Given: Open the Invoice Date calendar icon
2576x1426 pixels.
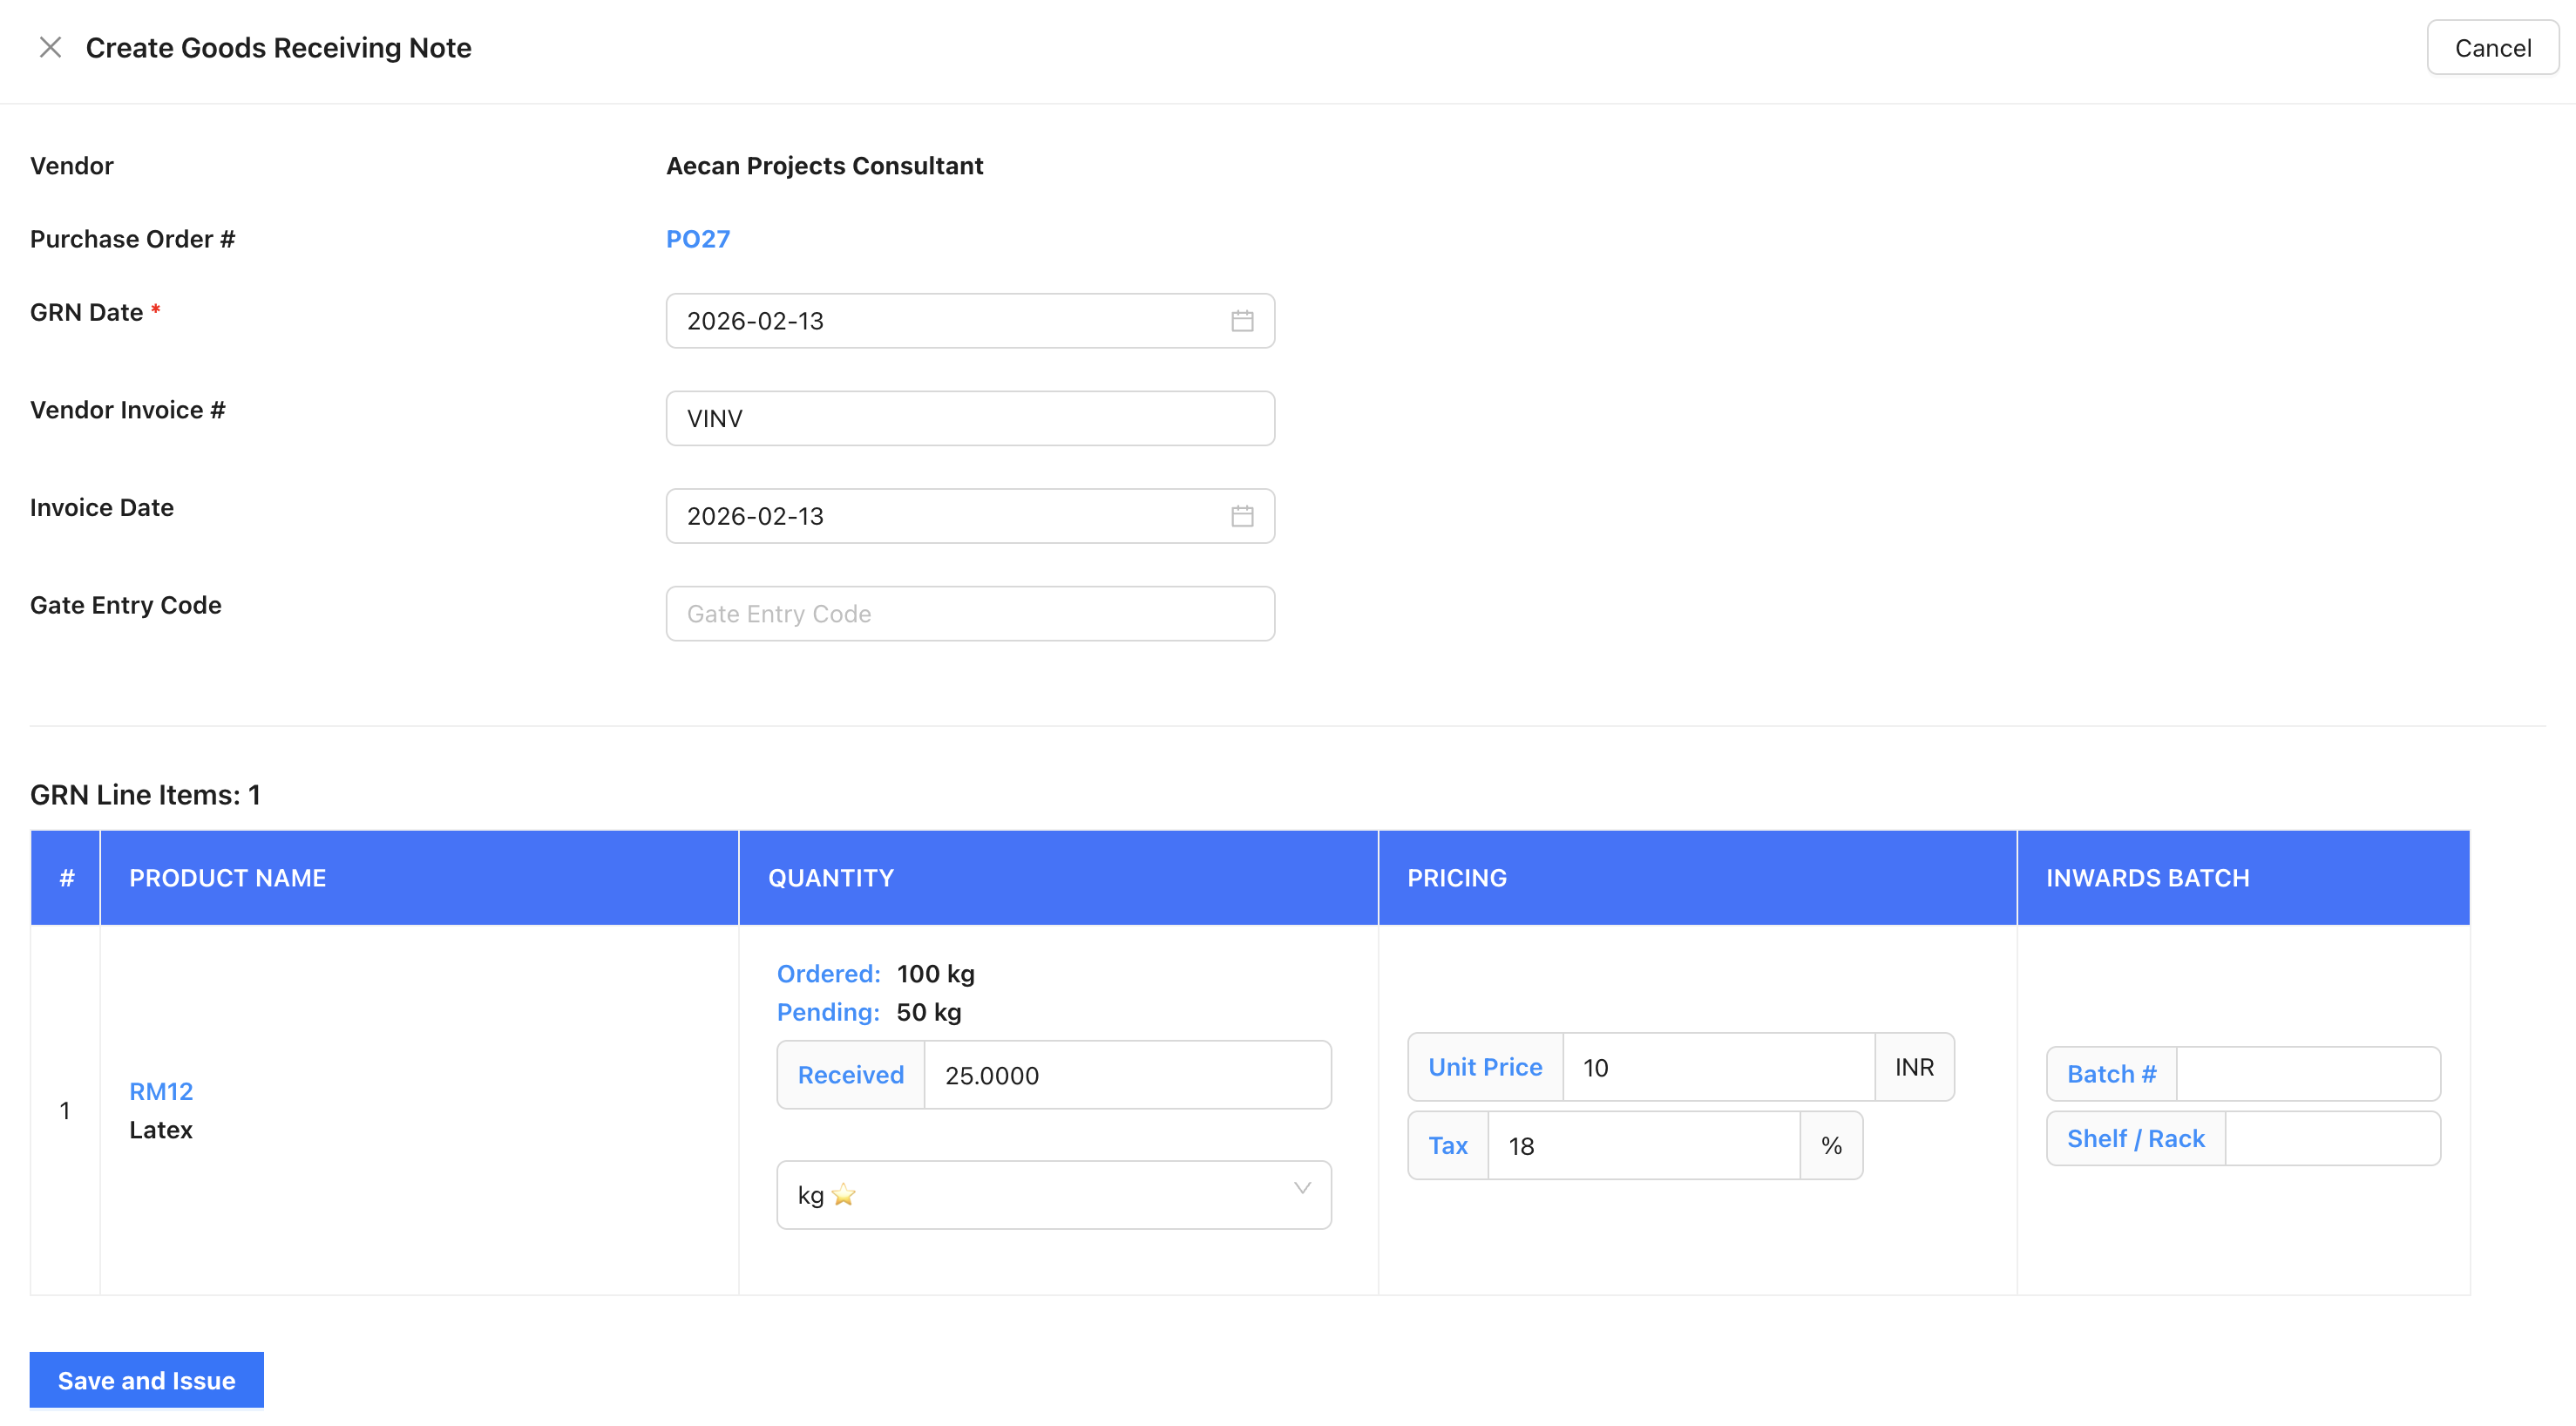Looking at the screenshot, I should click(x=1241, y=516).
